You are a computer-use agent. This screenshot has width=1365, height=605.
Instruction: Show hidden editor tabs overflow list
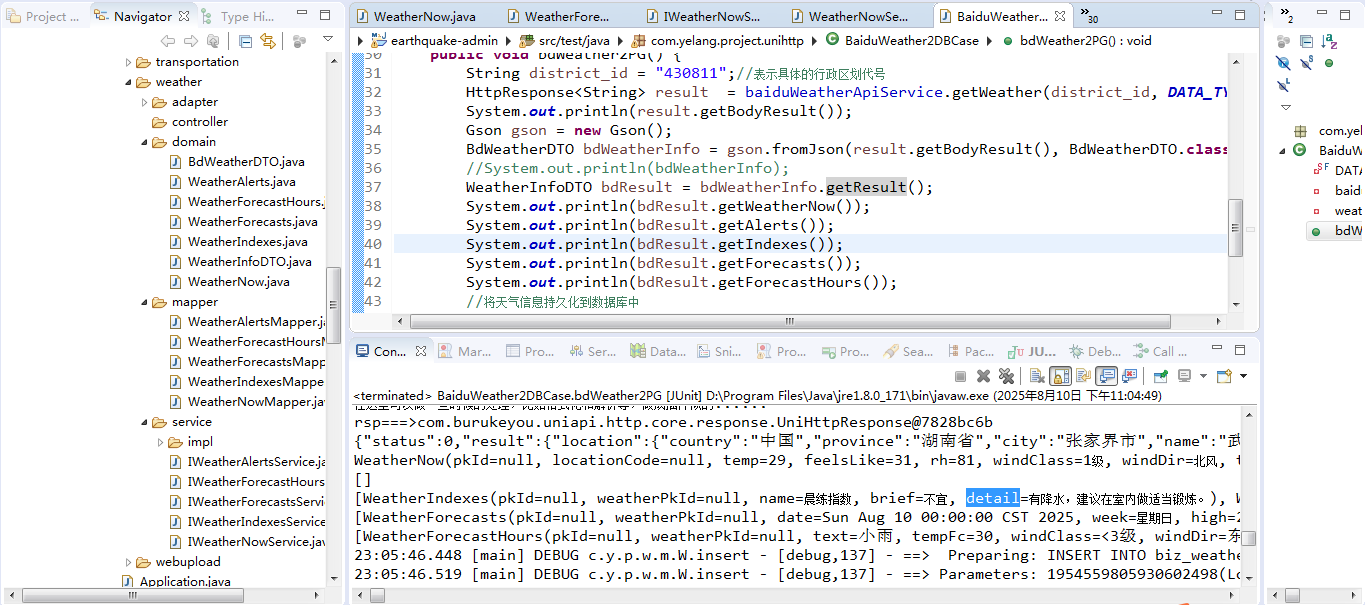(x=1088, y=17)
